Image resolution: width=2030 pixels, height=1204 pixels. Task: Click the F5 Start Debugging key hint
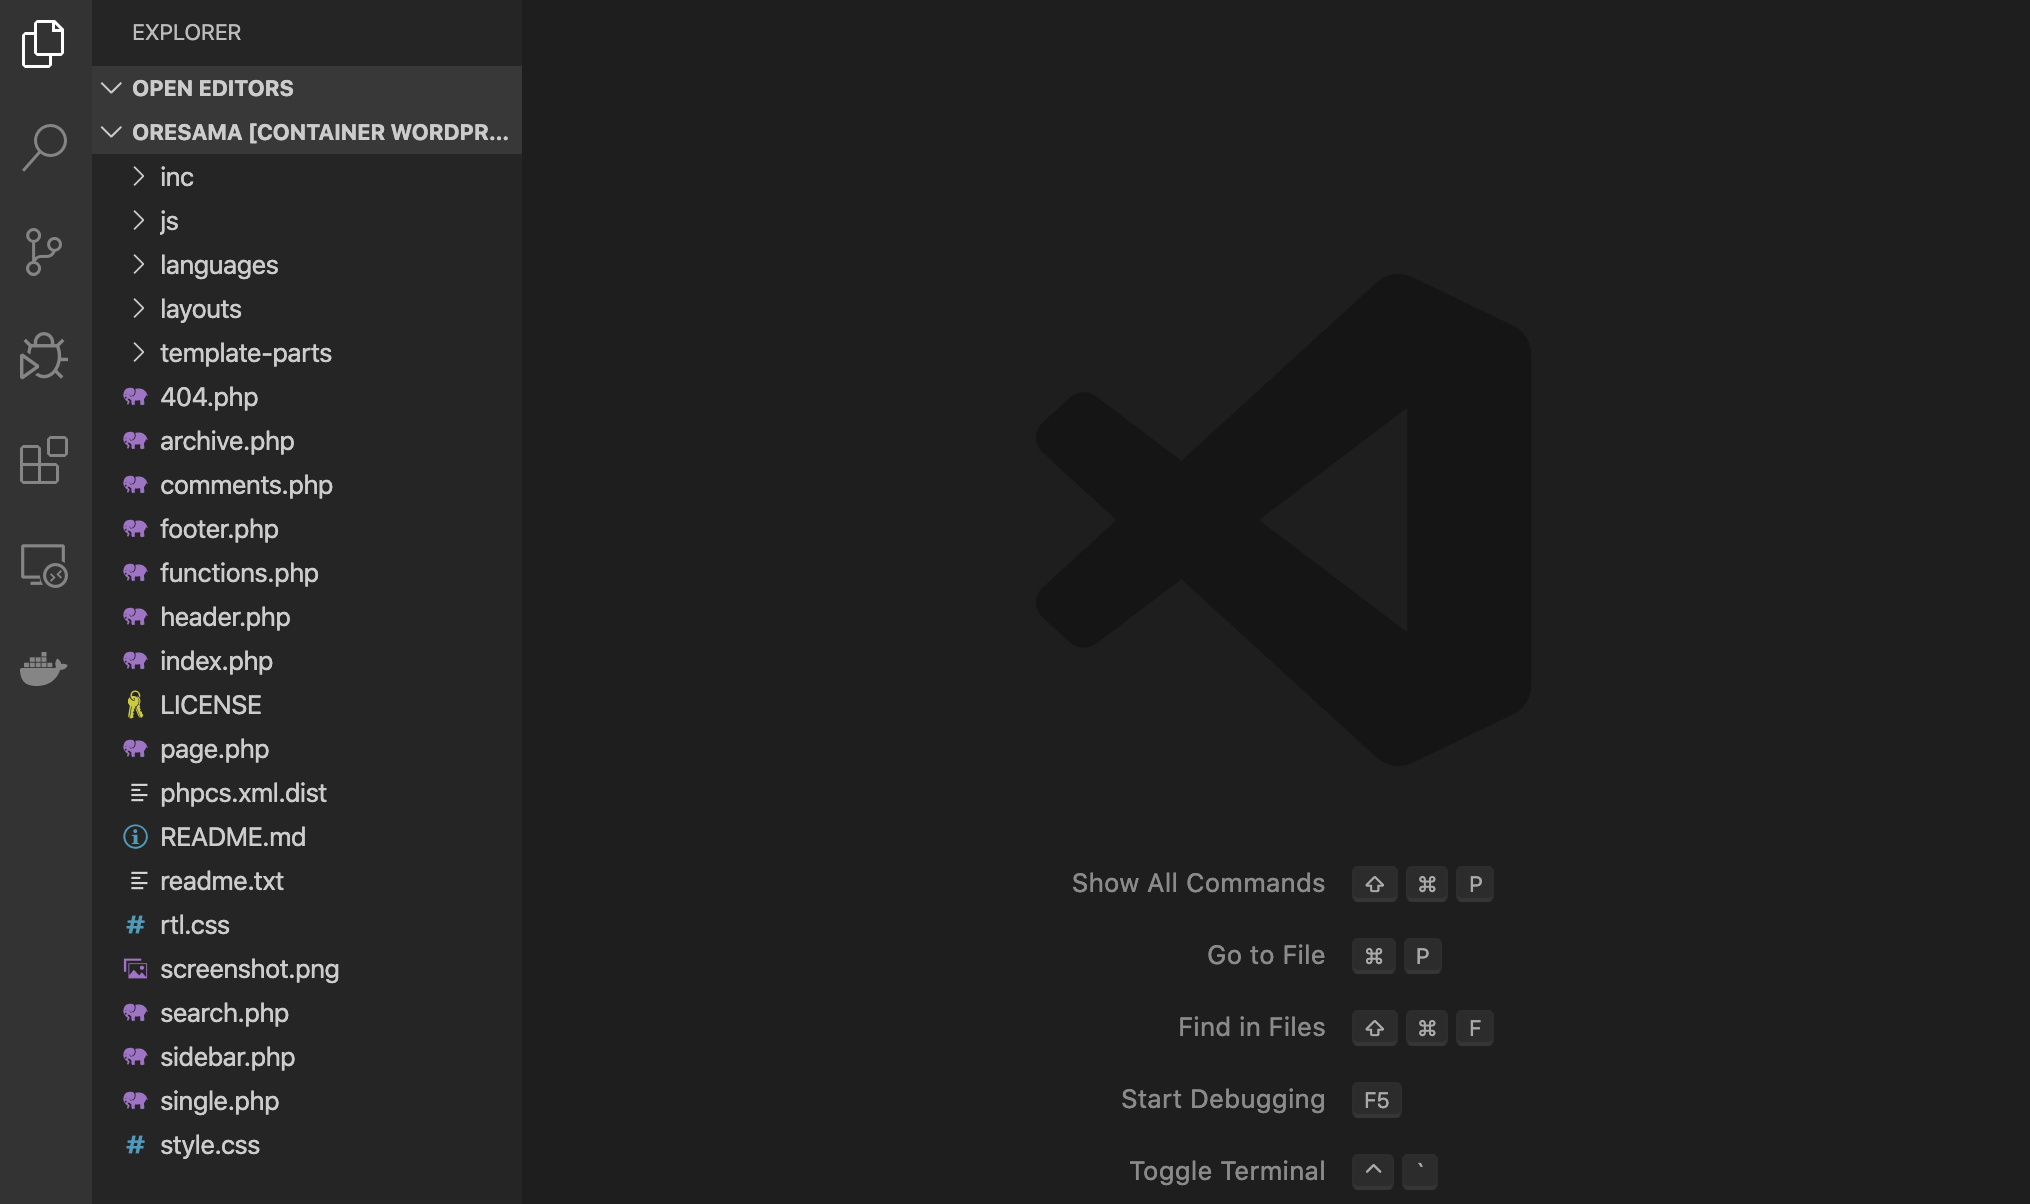[x=1376, y=1100]
